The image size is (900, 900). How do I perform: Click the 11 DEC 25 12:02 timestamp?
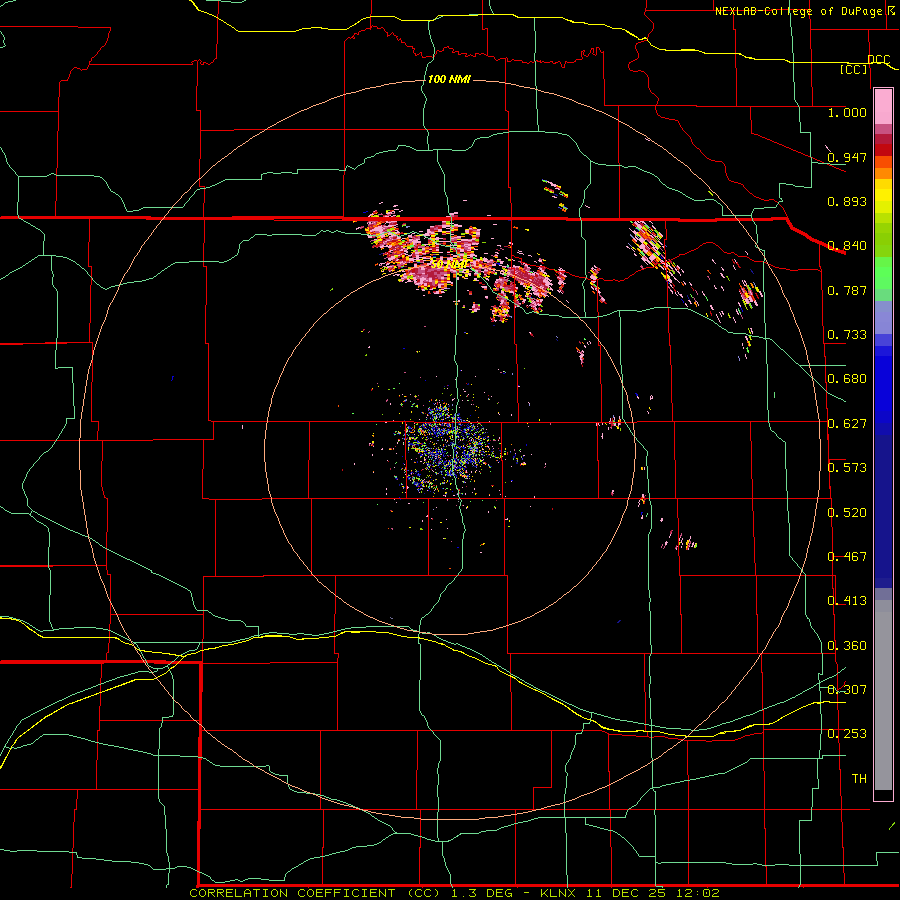tap(653, 893)
